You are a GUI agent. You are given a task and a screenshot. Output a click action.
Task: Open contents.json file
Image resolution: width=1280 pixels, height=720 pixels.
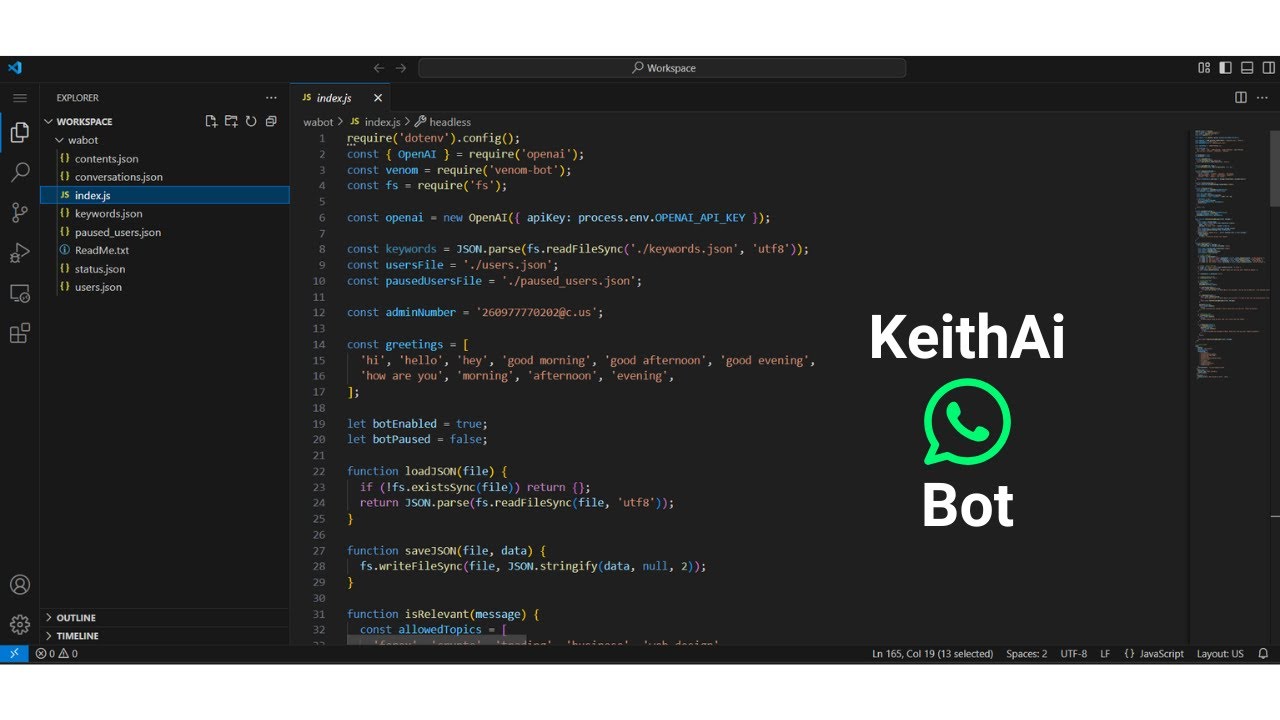[165, 159]
